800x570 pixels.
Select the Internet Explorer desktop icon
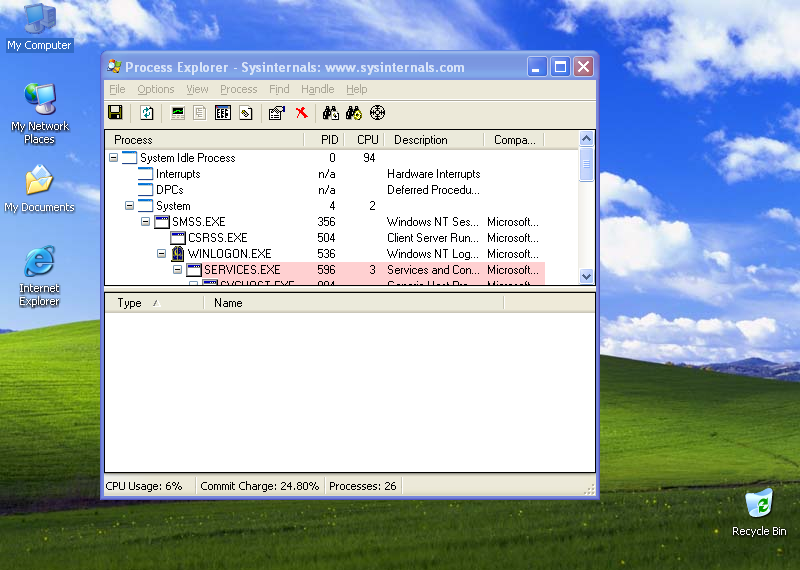(x=39, y=276)
